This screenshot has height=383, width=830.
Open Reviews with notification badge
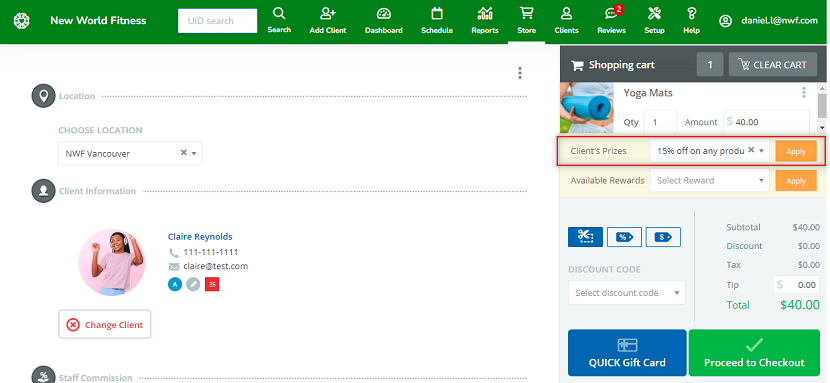tap(611, 20)
